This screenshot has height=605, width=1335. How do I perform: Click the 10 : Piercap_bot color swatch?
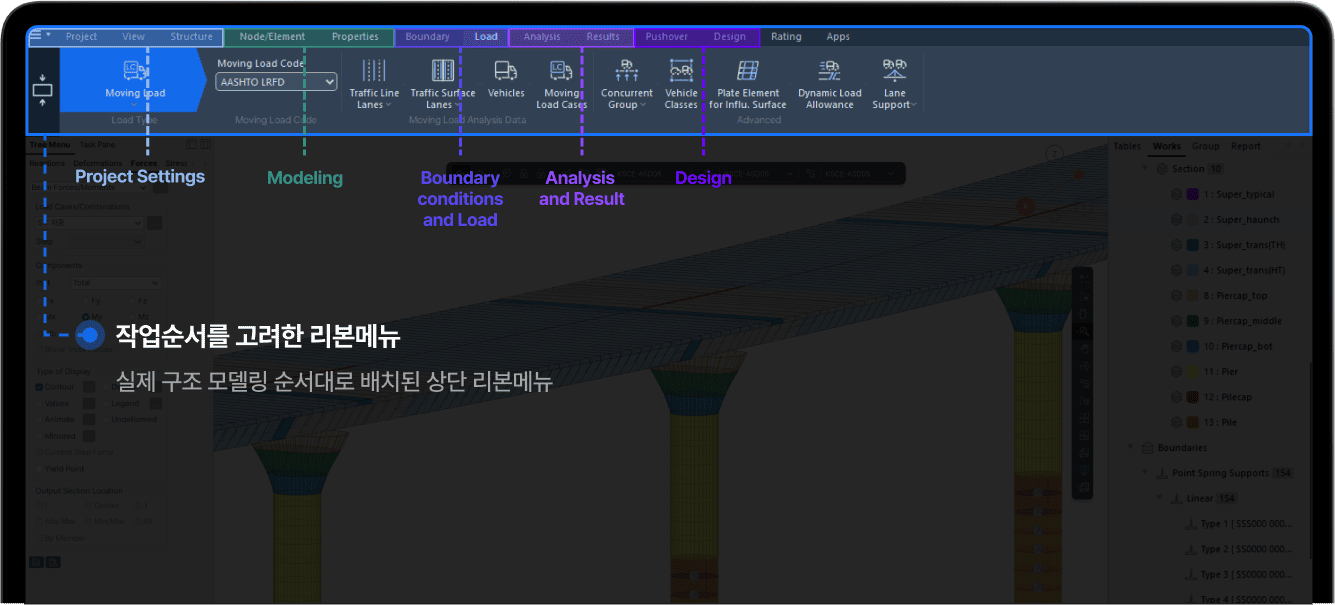click(x=1192, y=347)
